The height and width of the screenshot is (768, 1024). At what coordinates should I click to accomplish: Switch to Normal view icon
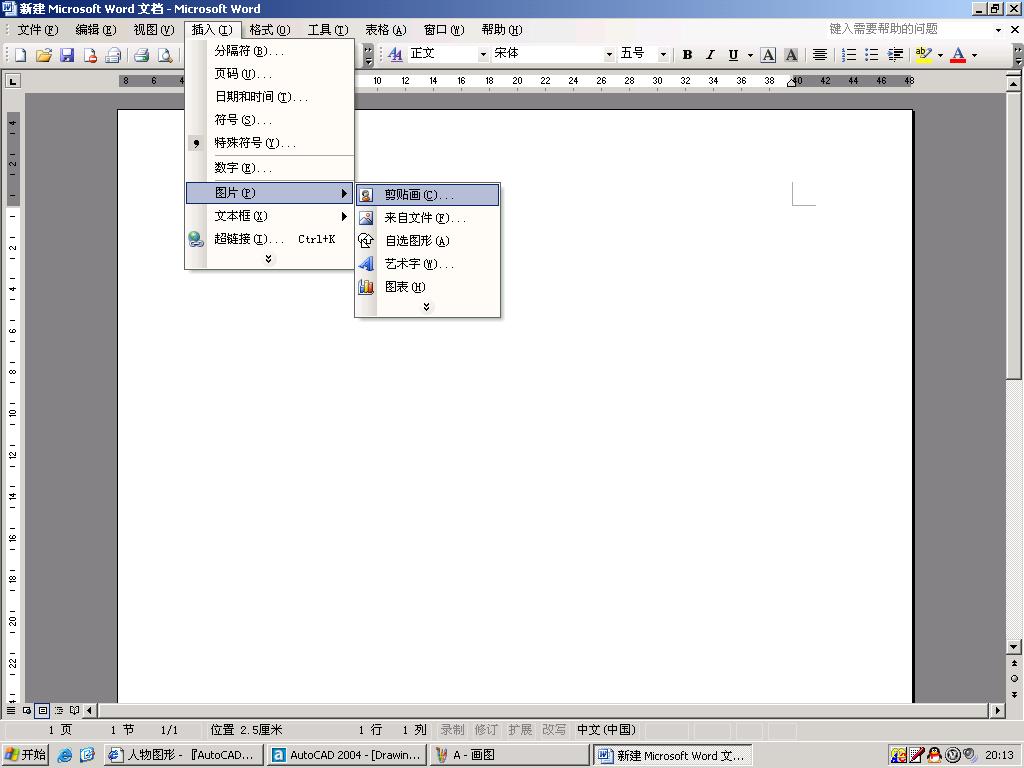[x=11, y=710]
